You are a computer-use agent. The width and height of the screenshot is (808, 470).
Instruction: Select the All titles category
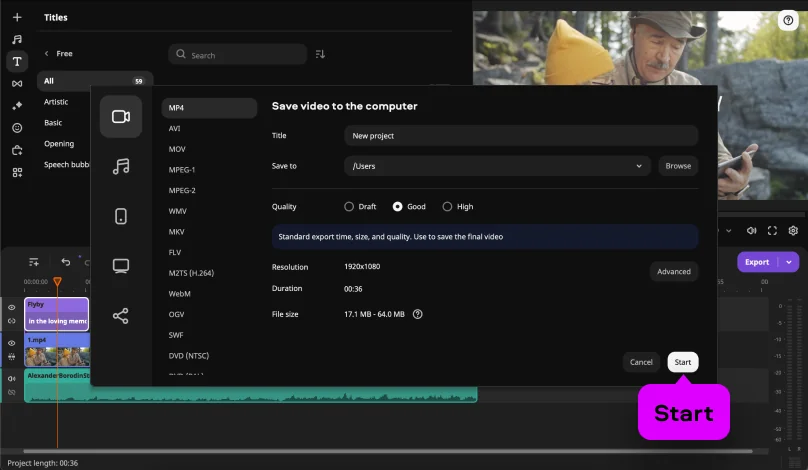(x=95, y=81)
